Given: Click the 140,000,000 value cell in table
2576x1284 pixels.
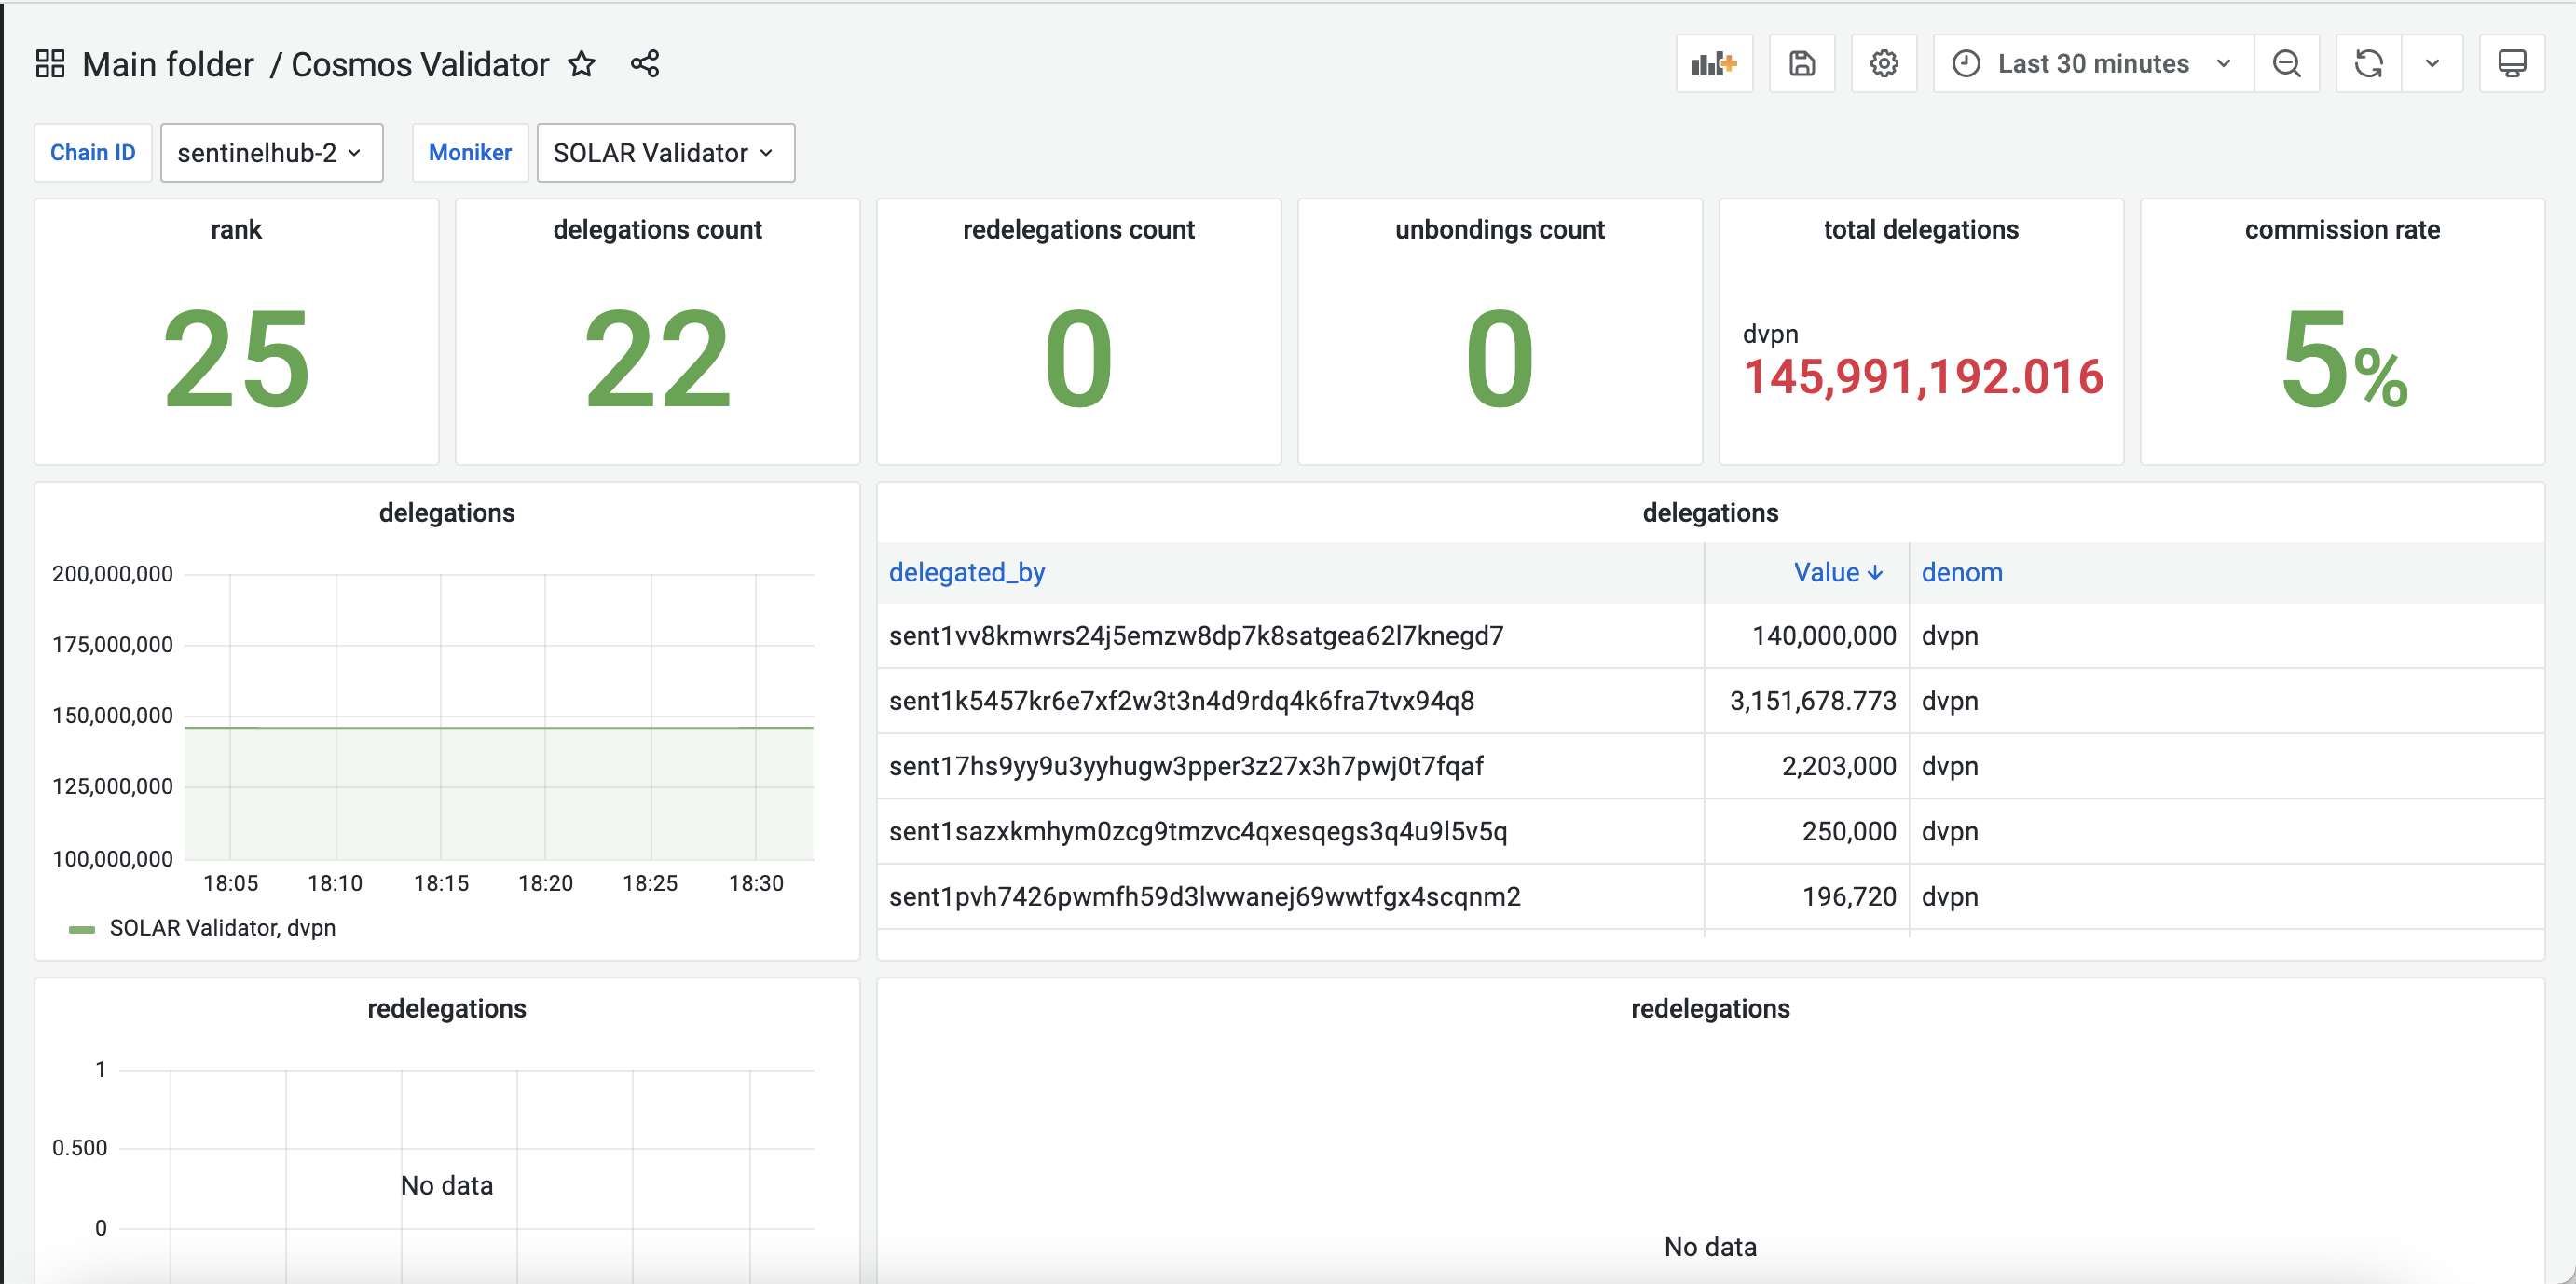Looking at the screenshot, I should point(1823,636).
